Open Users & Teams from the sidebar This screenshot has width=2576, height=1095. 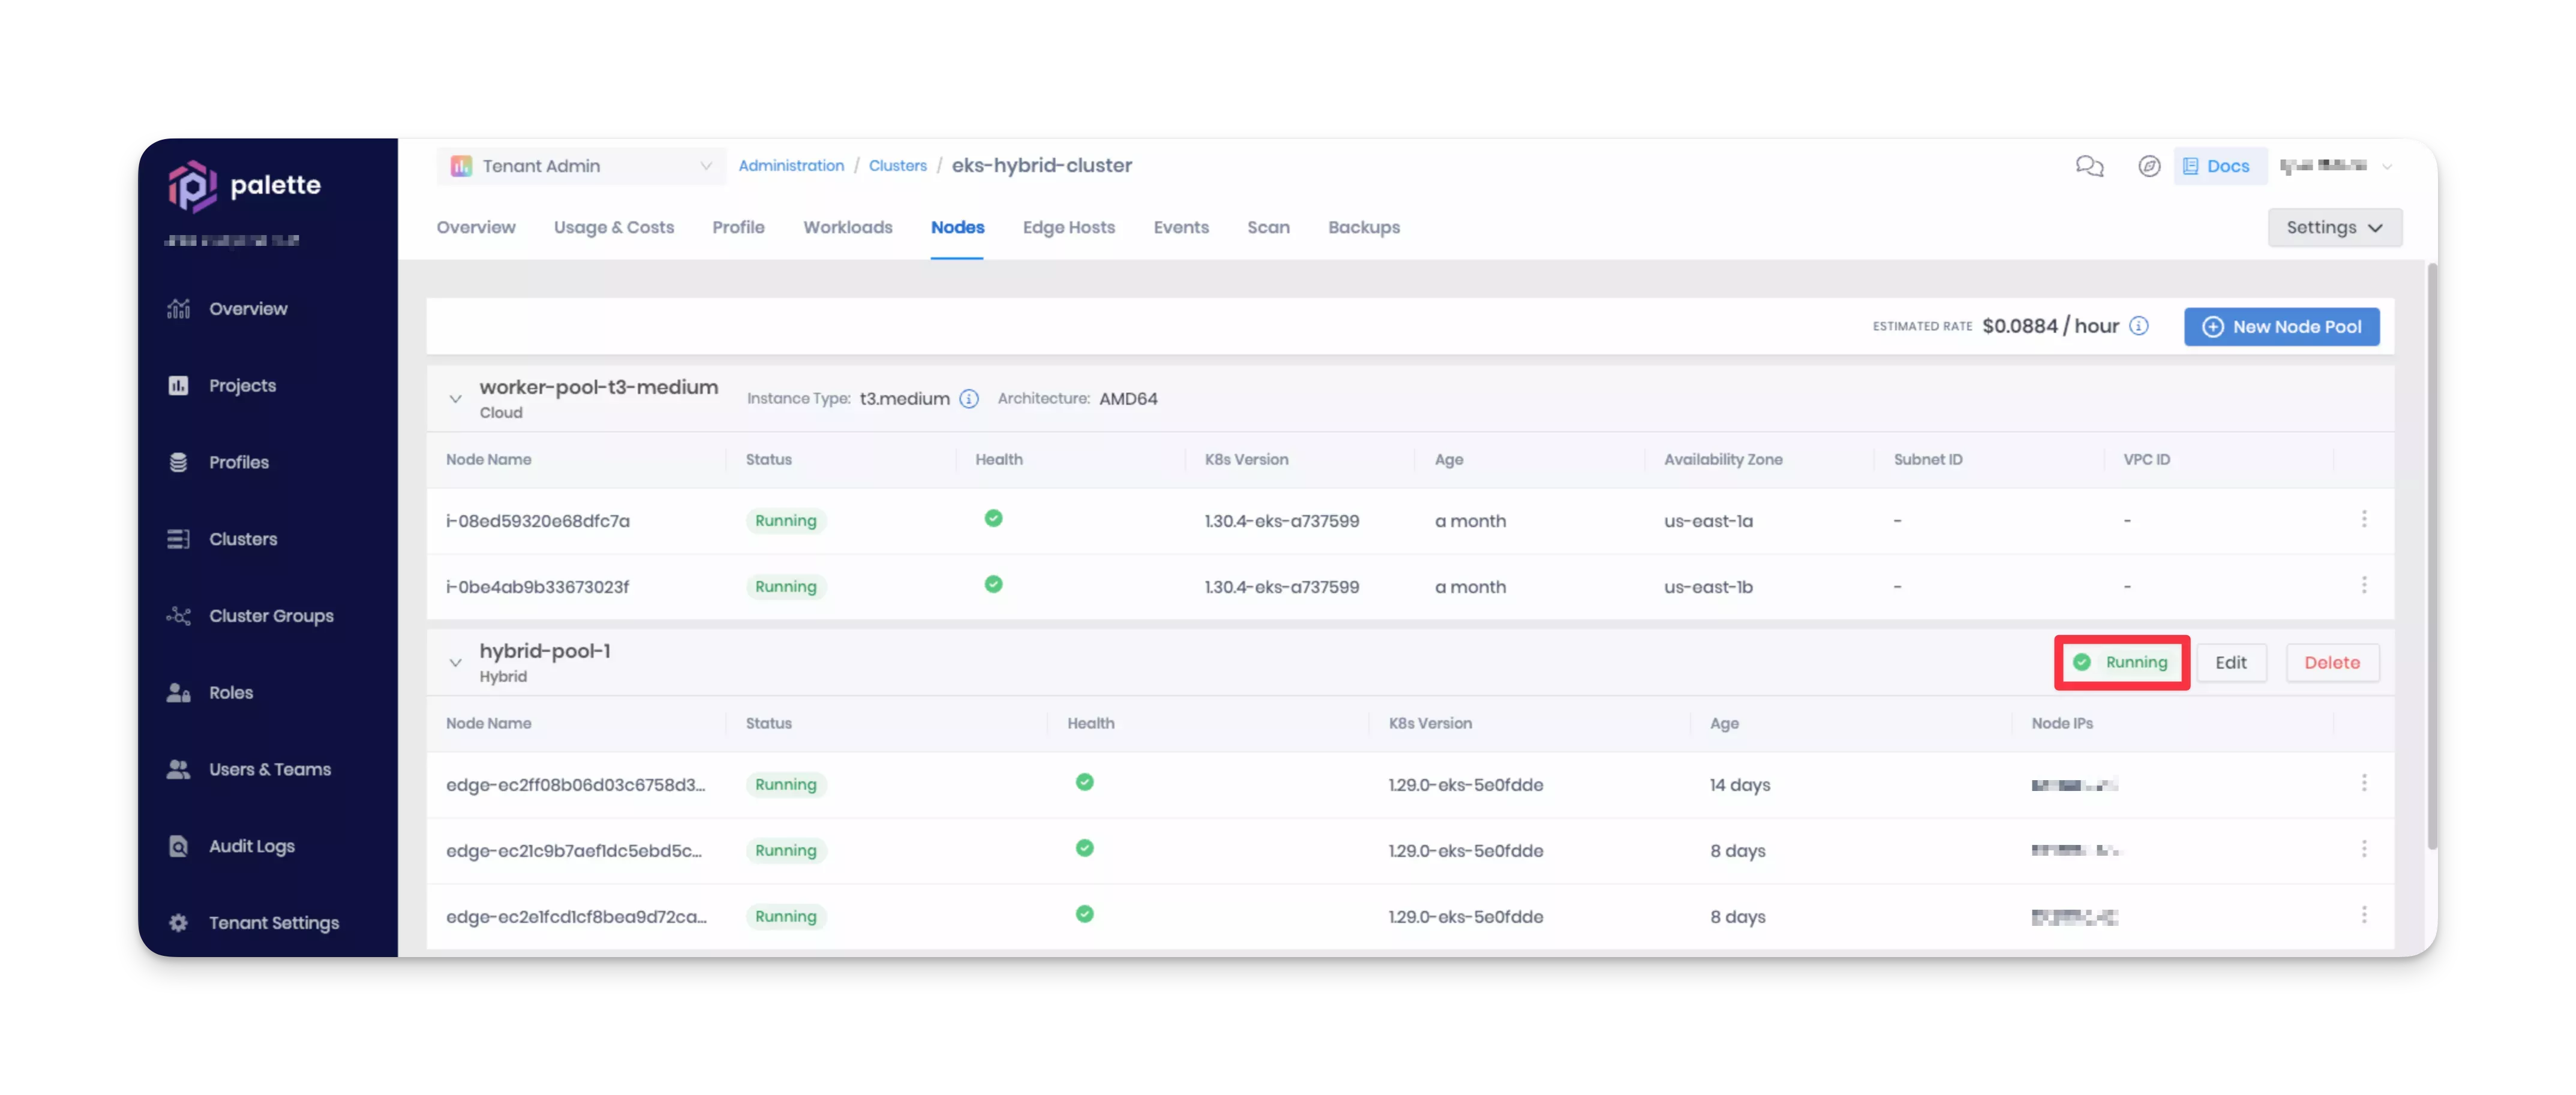(x=269, y=769)
